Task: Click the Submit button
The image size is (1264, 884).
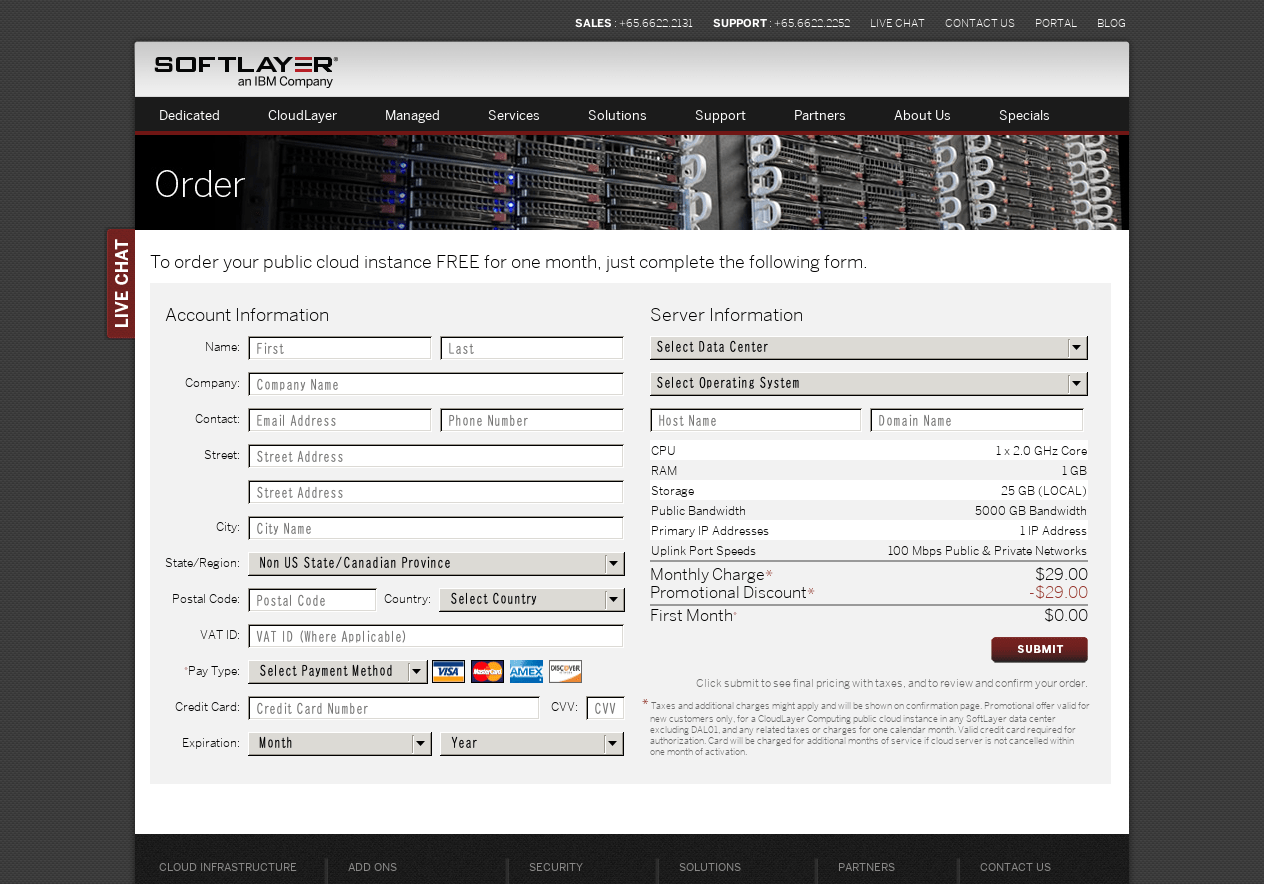Action: pyautogui.click(x=1039, y=649)
